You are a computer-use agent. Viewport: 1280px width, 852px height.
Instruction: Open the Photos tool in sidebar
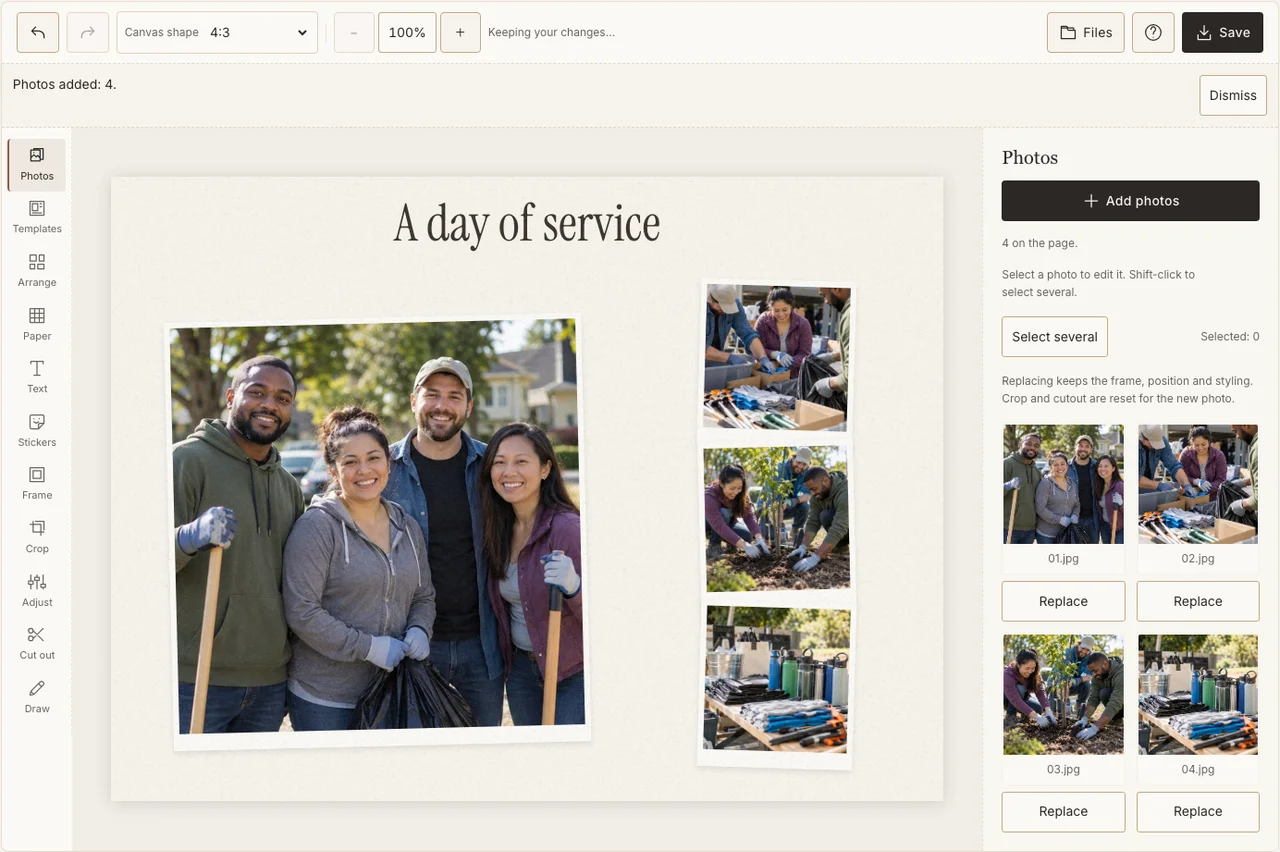click(37, 165)
